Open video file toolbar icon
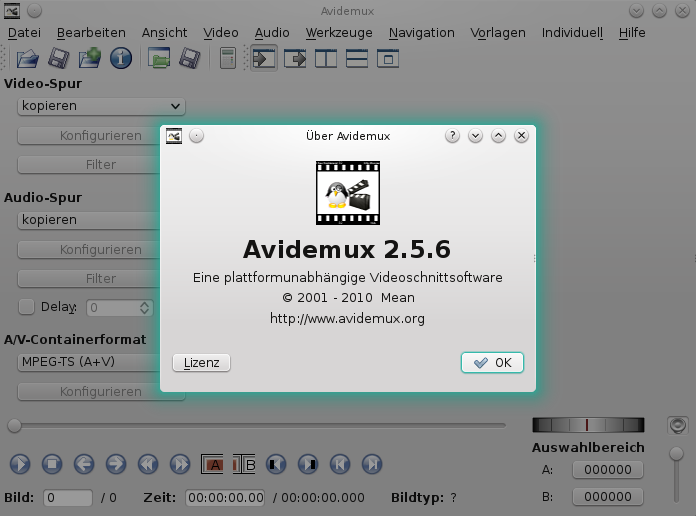This screenshot has height=516, width=696. 28,59
